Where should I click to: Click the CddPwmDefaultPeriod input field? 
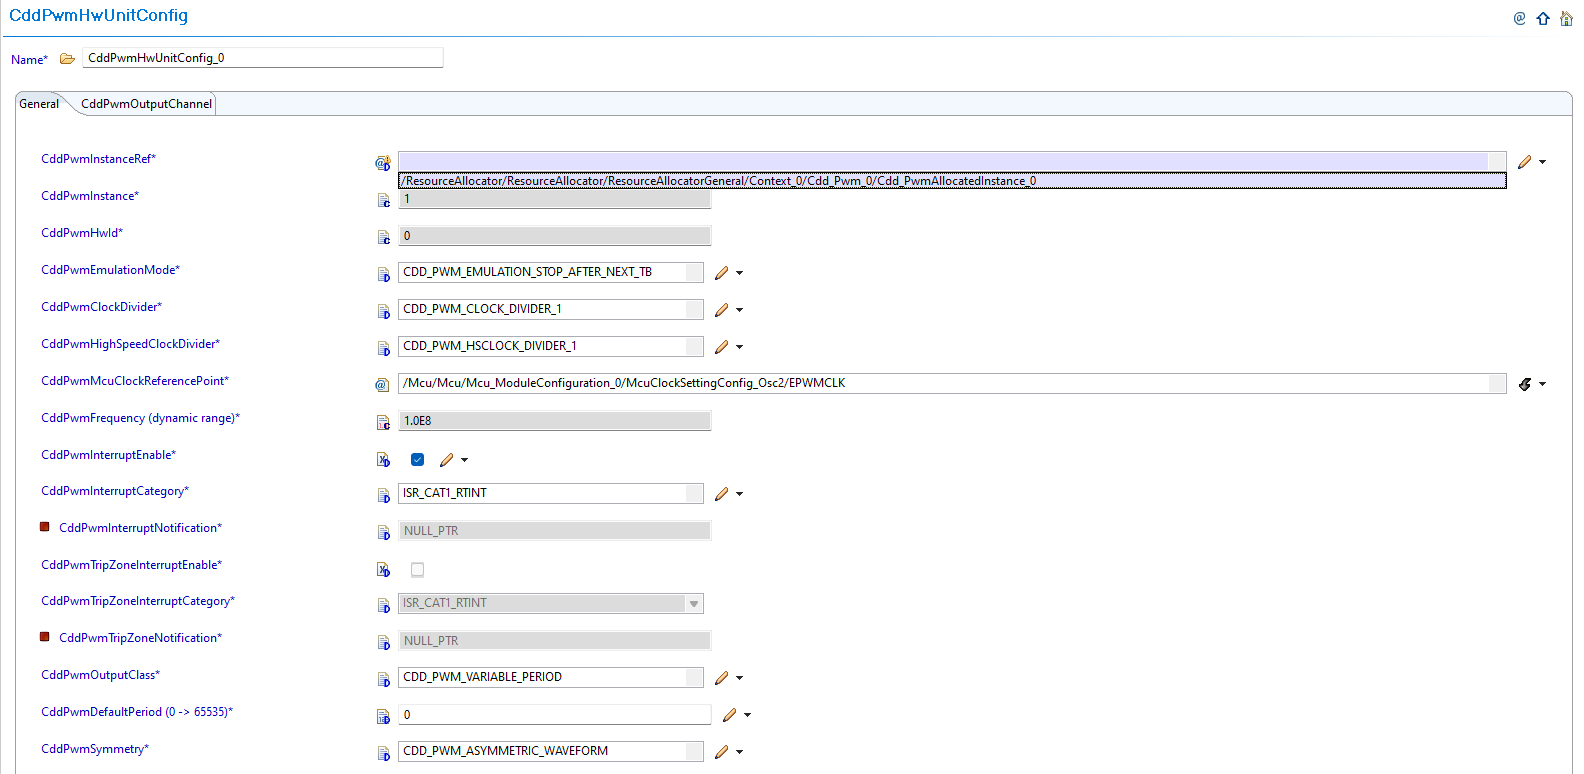[554, 715]
